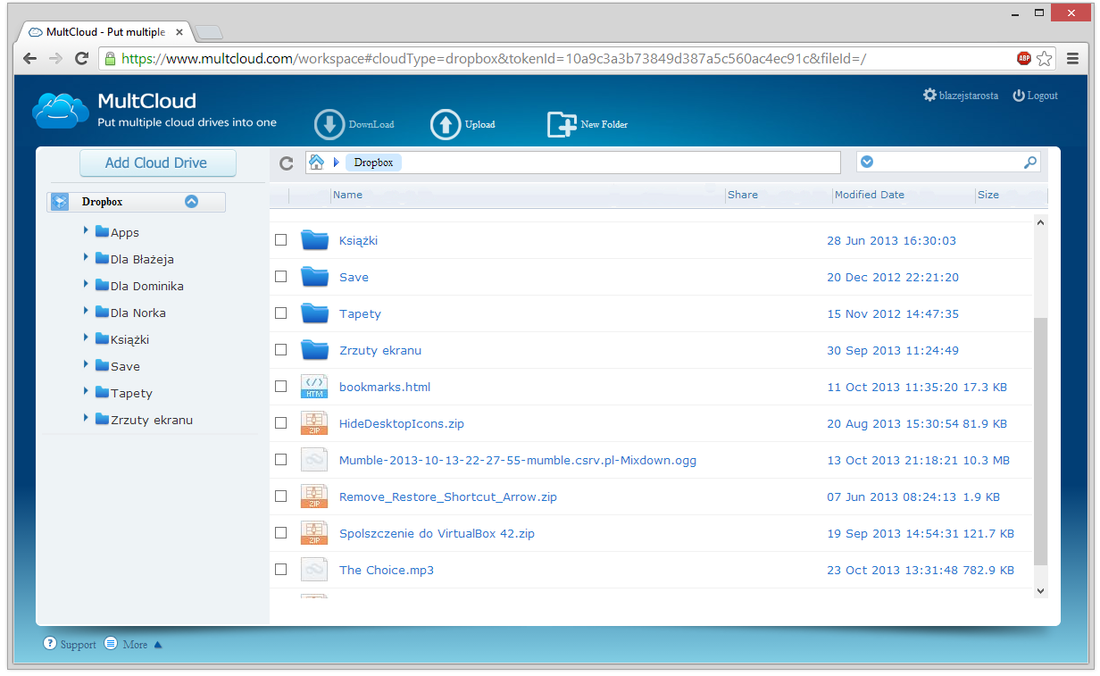1100x676 pixels.
Task: Open The Choice.mp3 file link
Action: pyautogui.click(x=386, y=570)
